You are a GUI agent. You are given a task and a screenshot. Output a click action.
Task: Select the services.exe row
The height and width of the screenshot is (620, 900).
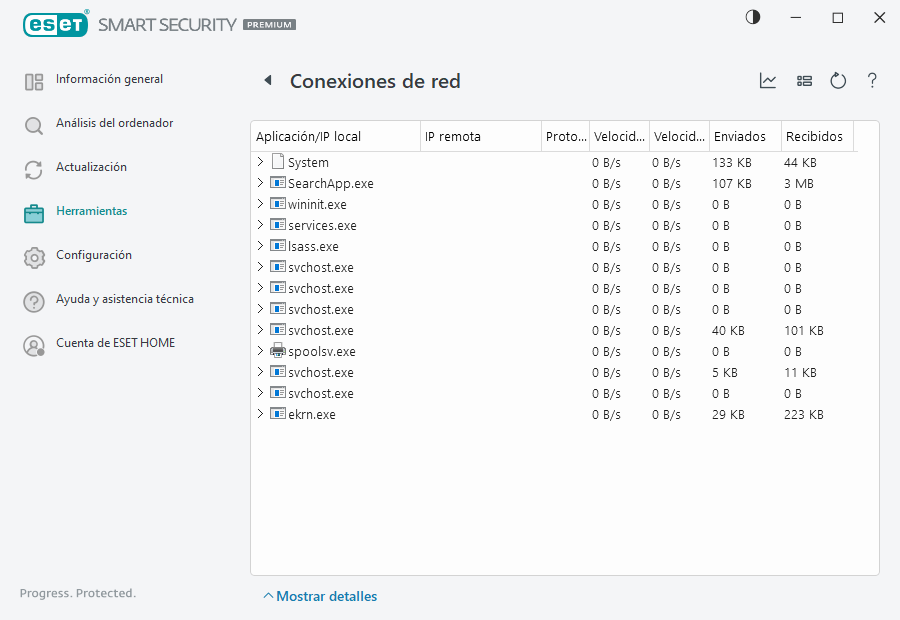pyautogui.click(x=322, y=225)
